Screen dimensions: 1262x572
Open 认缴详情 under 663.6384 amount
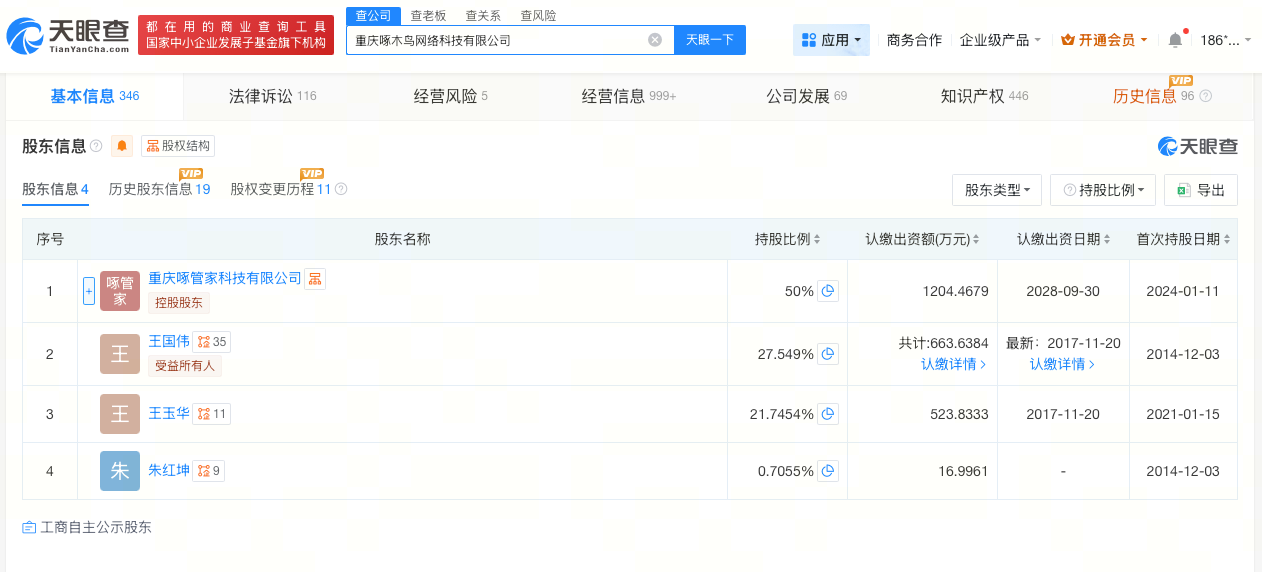pyautogui.click(x=954, y=364)
